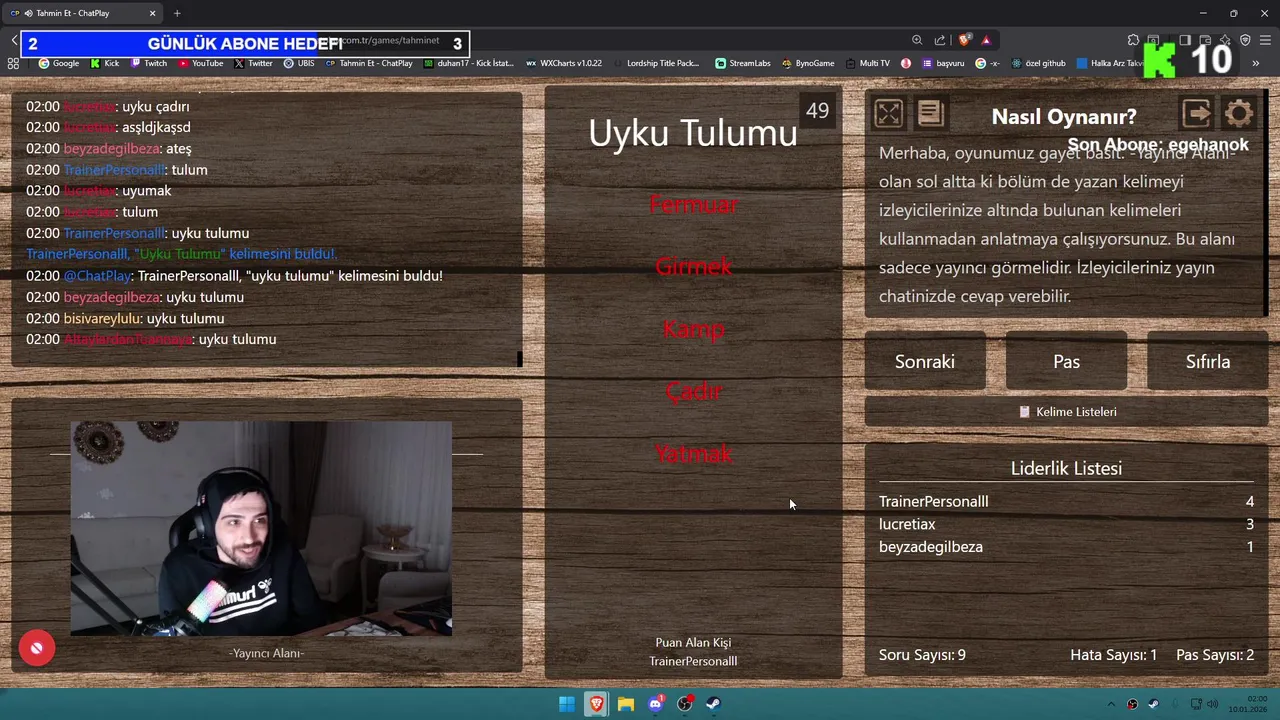
Task: Open game settings gear icon
Action: coord(1238,113)
